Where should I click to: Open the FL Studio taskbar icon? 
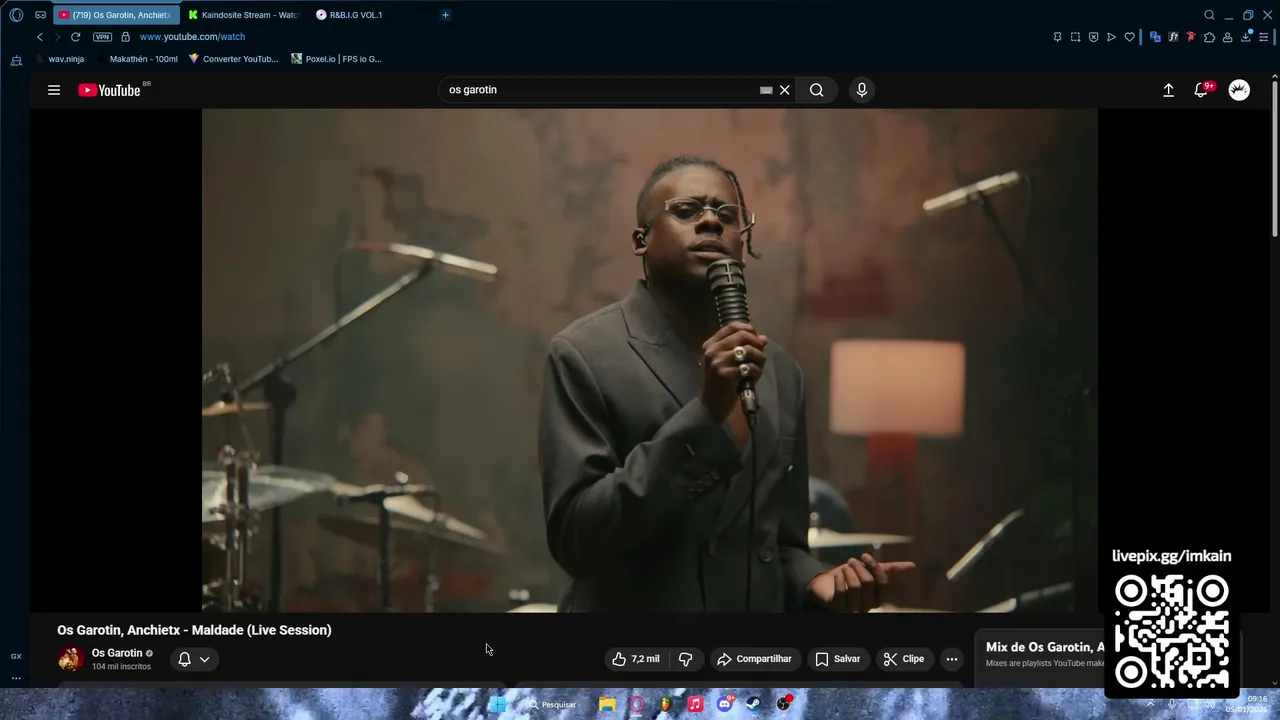click(x=665, y=704)
